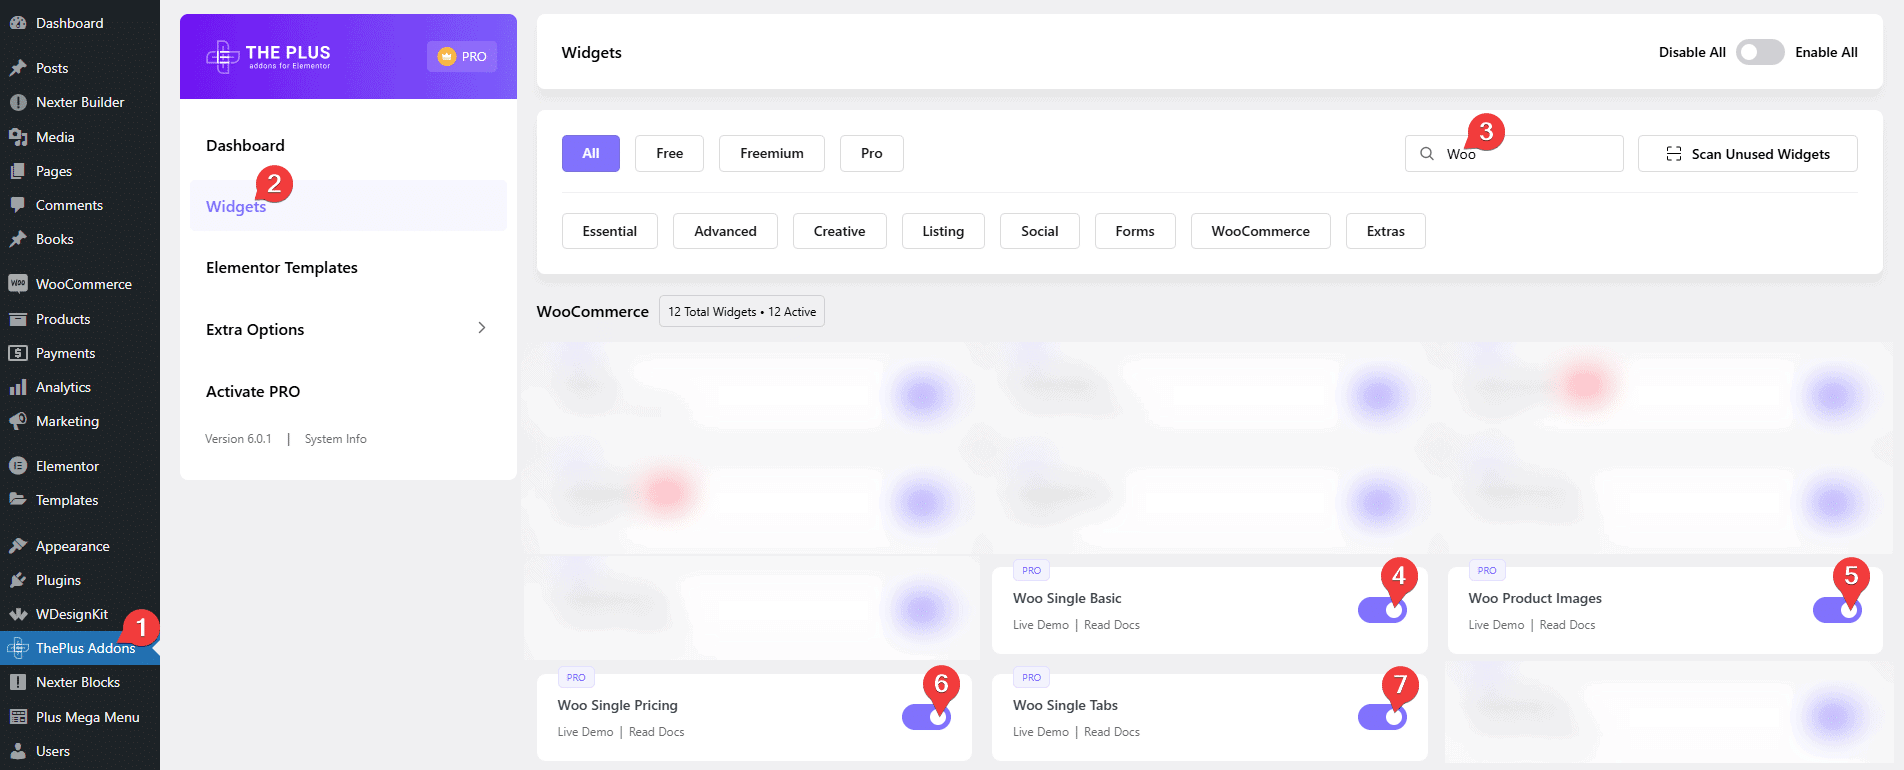The width and height of the screenshot is (1904, 770).
Task: Expand Extra Options chevron arrow
Action: click(x=481, y=328)
